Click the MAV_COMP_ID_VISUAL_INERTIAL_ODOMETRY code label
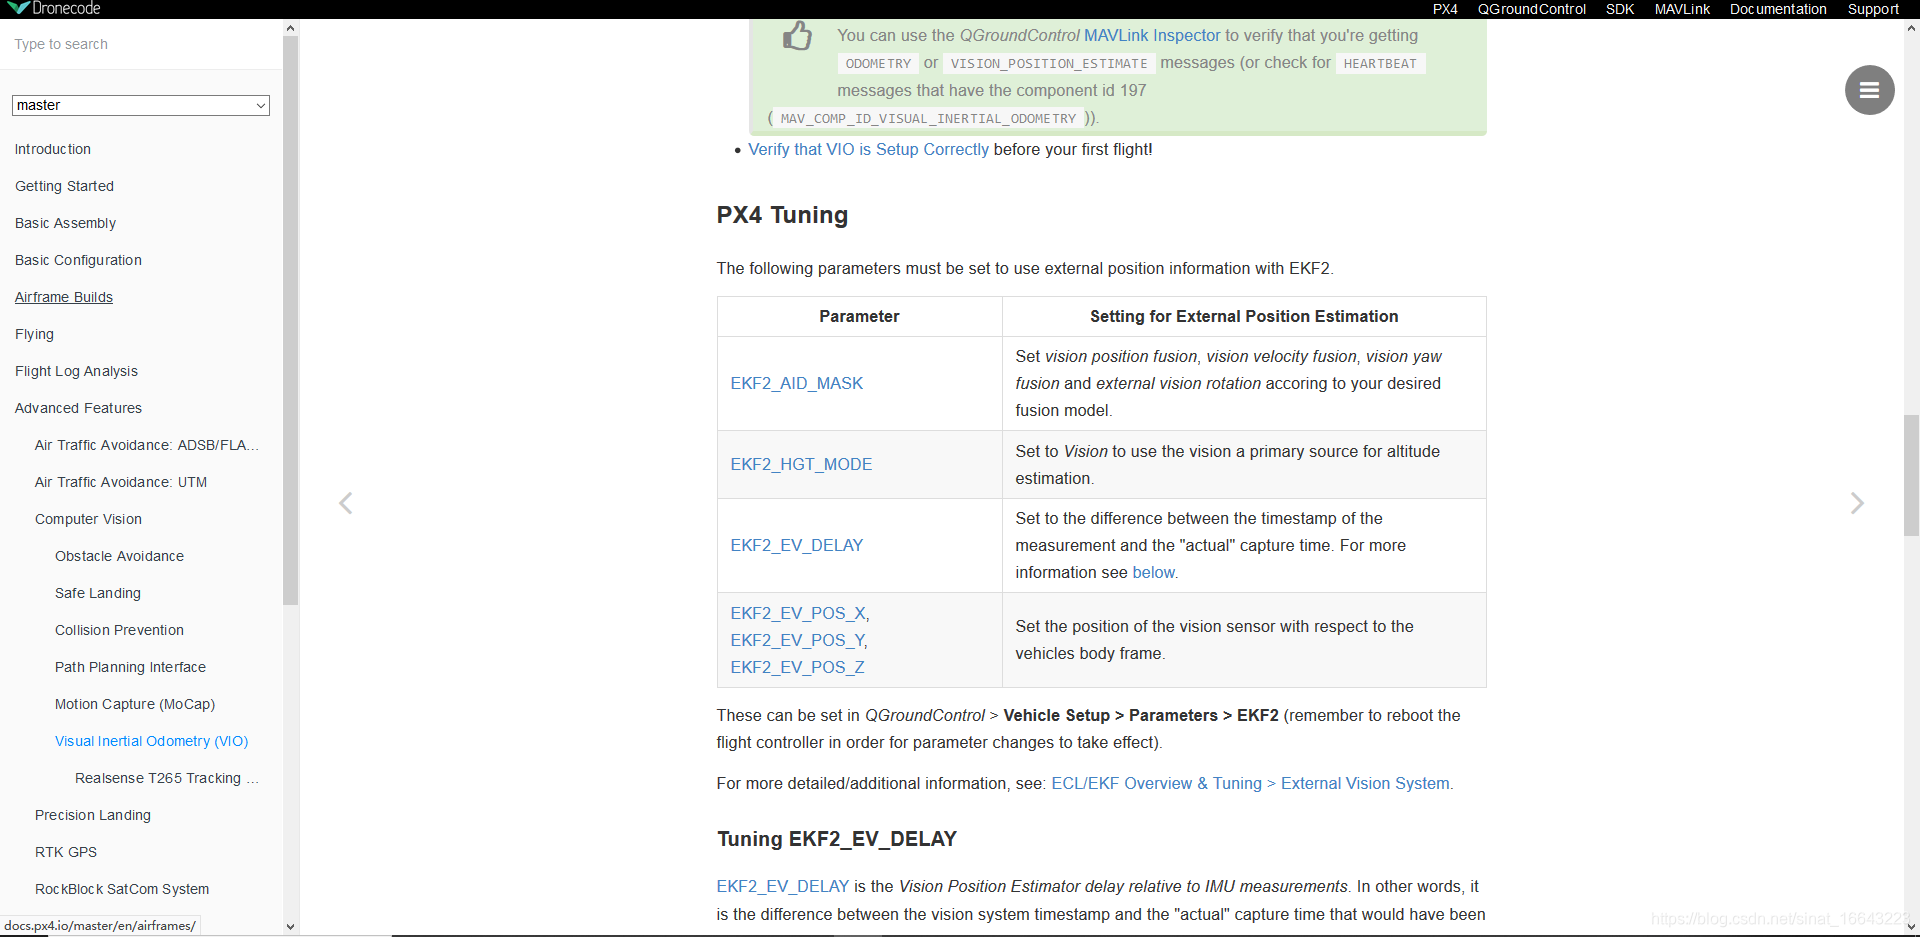The image size is (1920, 937). (928, 118)
